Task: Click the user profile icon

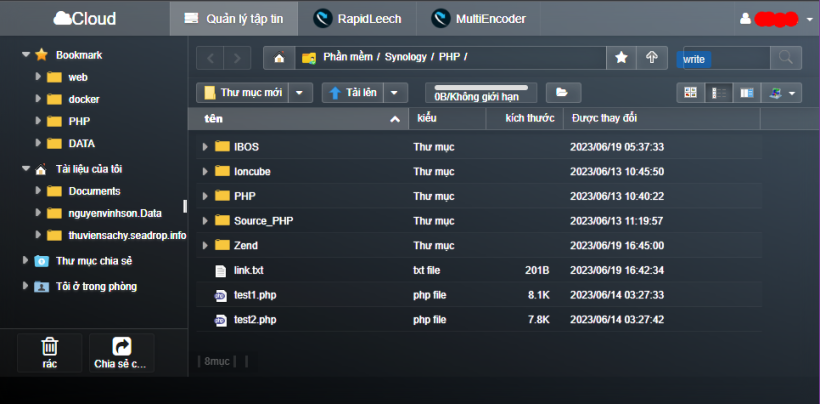Action: click(x=745, y=19)
